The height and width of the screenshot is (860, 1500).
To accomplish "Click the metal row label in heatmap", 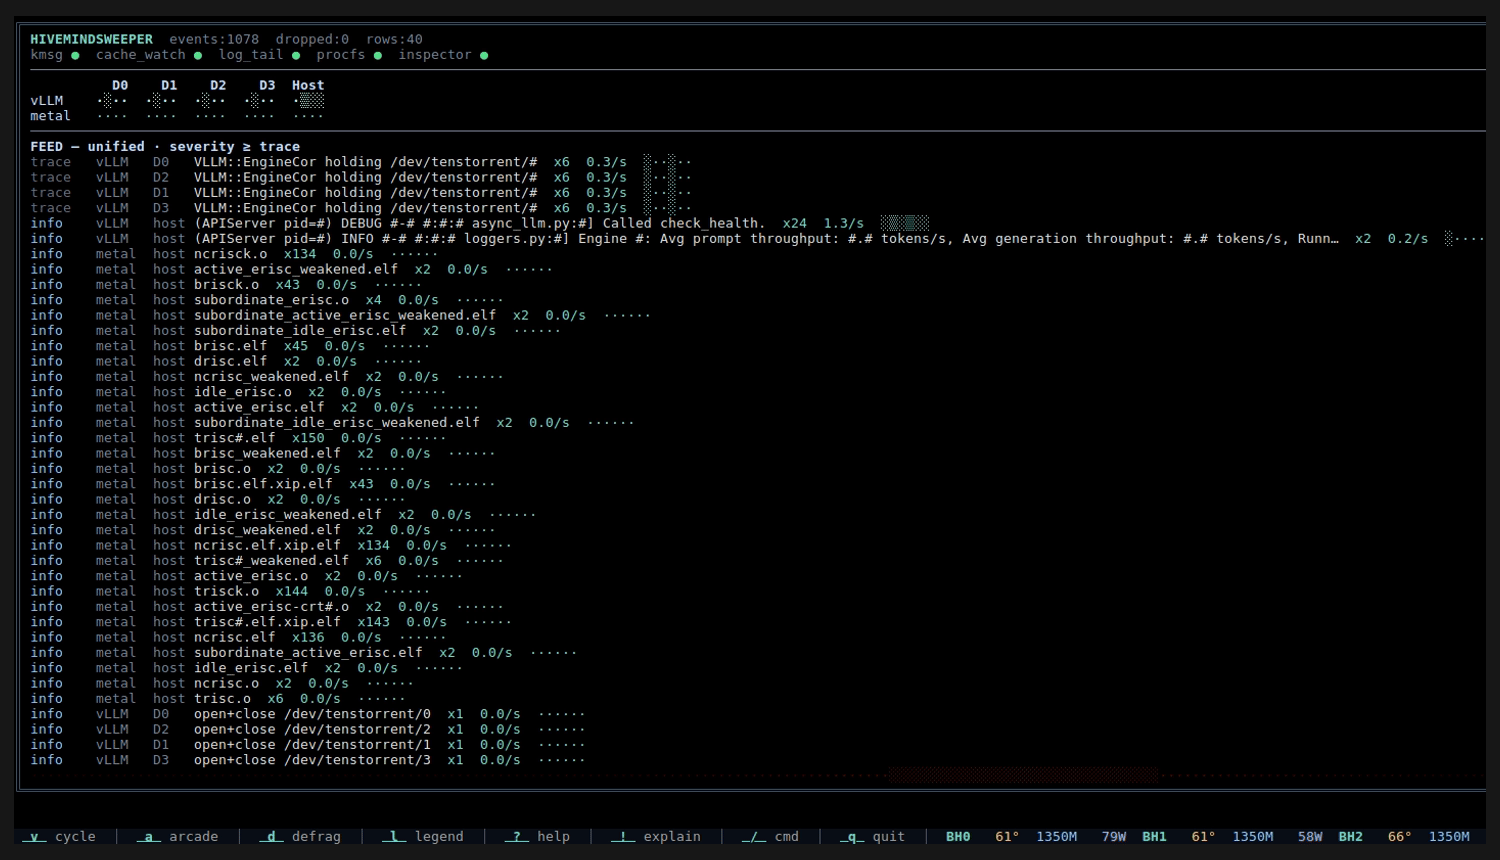I will pyautogui.click(x=50, y=116).
